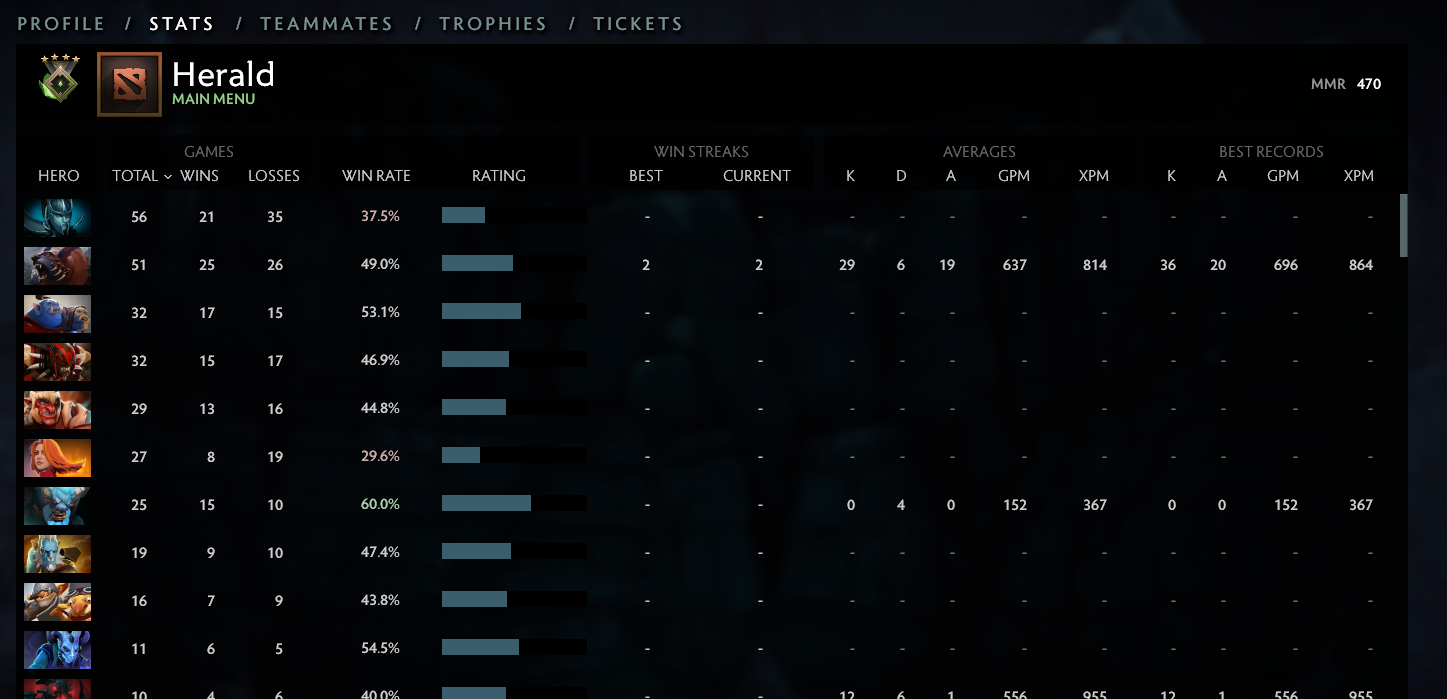This screenshot has width=1447, height=699.
Task: Open the Phantom Assassin hero portrait
Action: (57, 217)
